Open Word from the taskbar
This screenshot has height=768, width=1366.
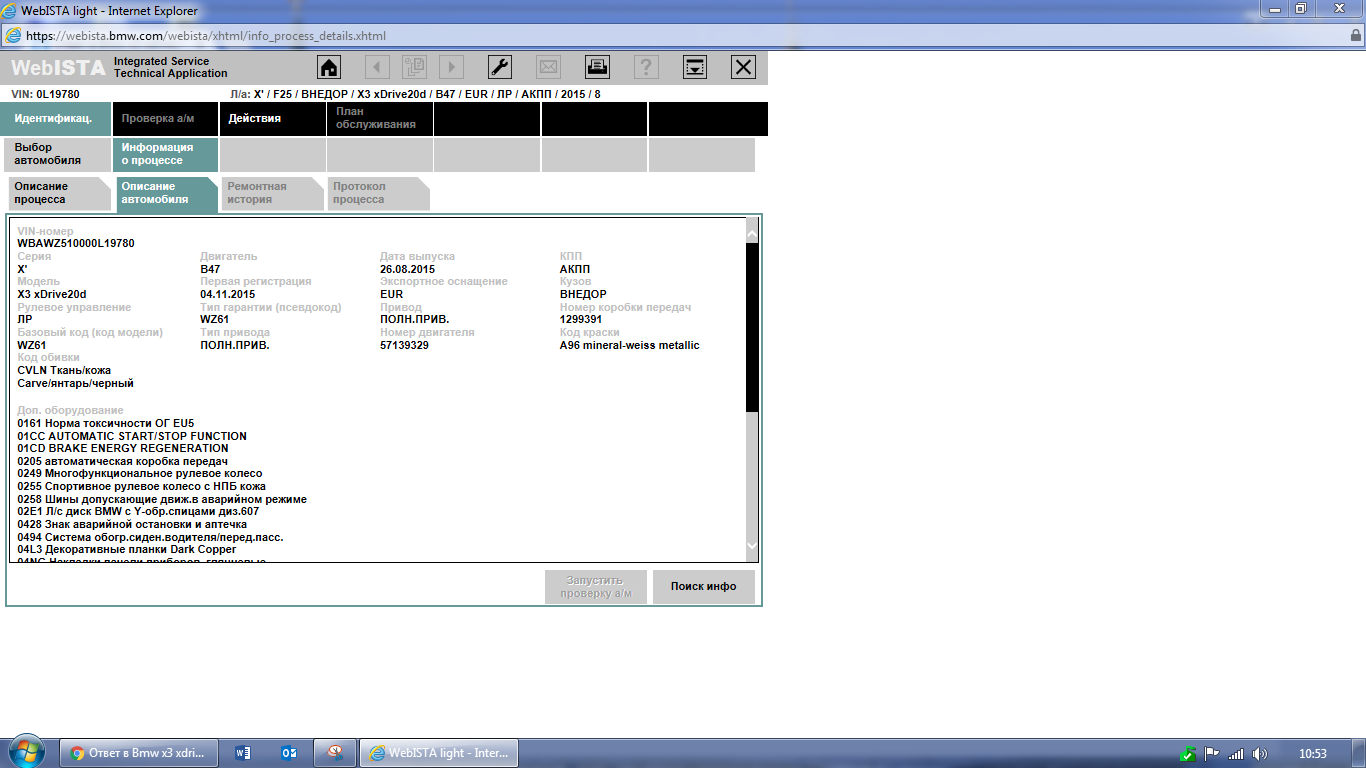(x=242, y=753)
